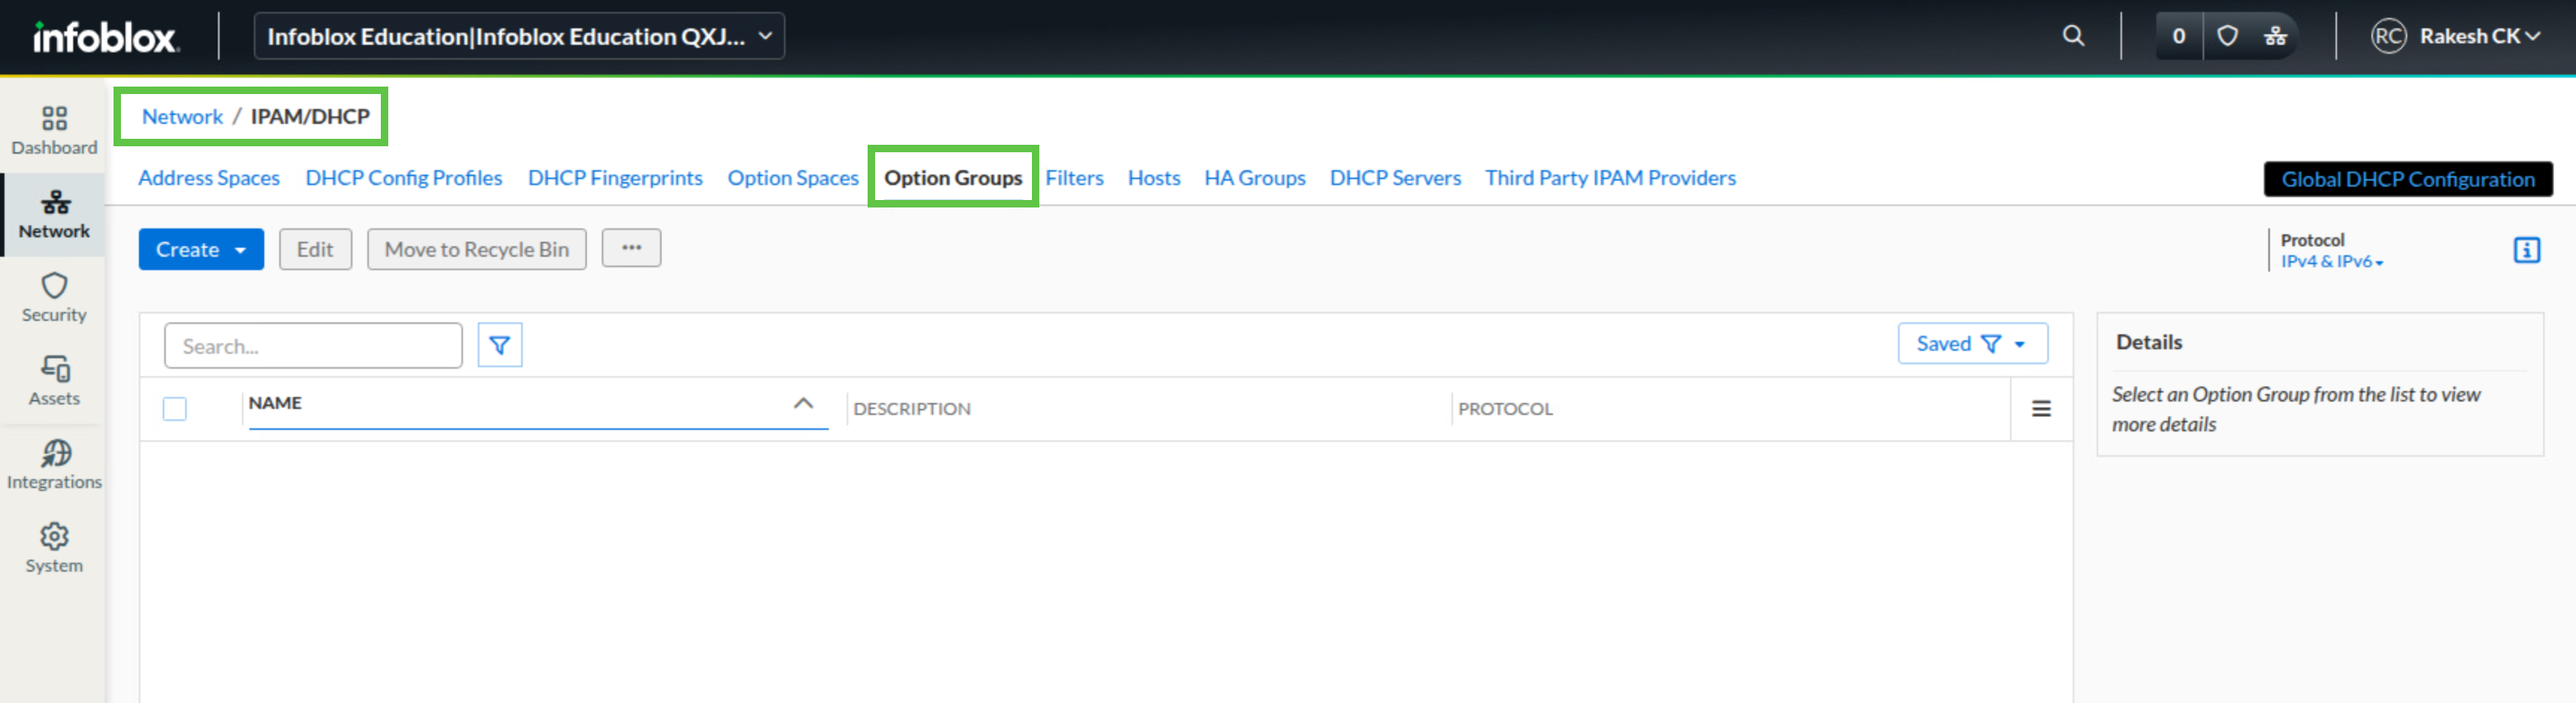Open the Saved filters dropdown
Viewport: 2576px width, 703px height.
tap(1972, 344)
